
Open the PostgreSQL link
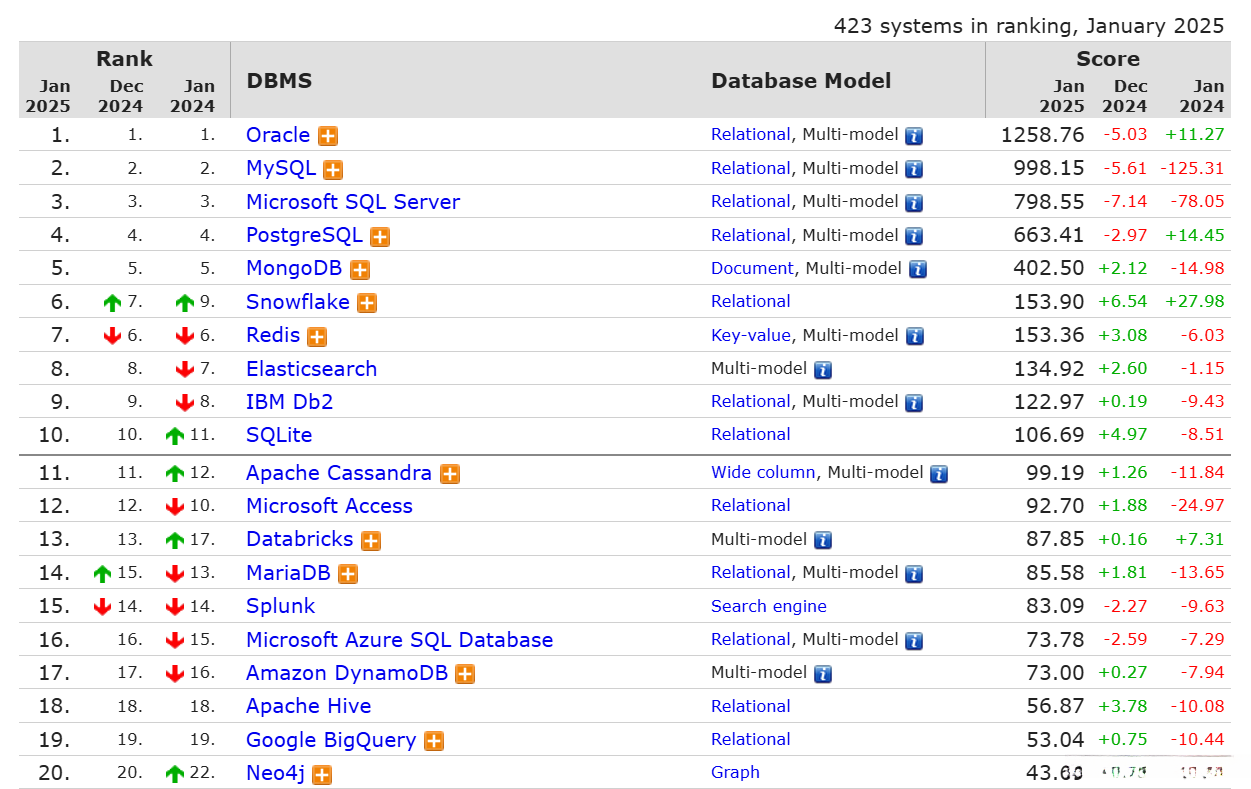[x=304, y=235]
